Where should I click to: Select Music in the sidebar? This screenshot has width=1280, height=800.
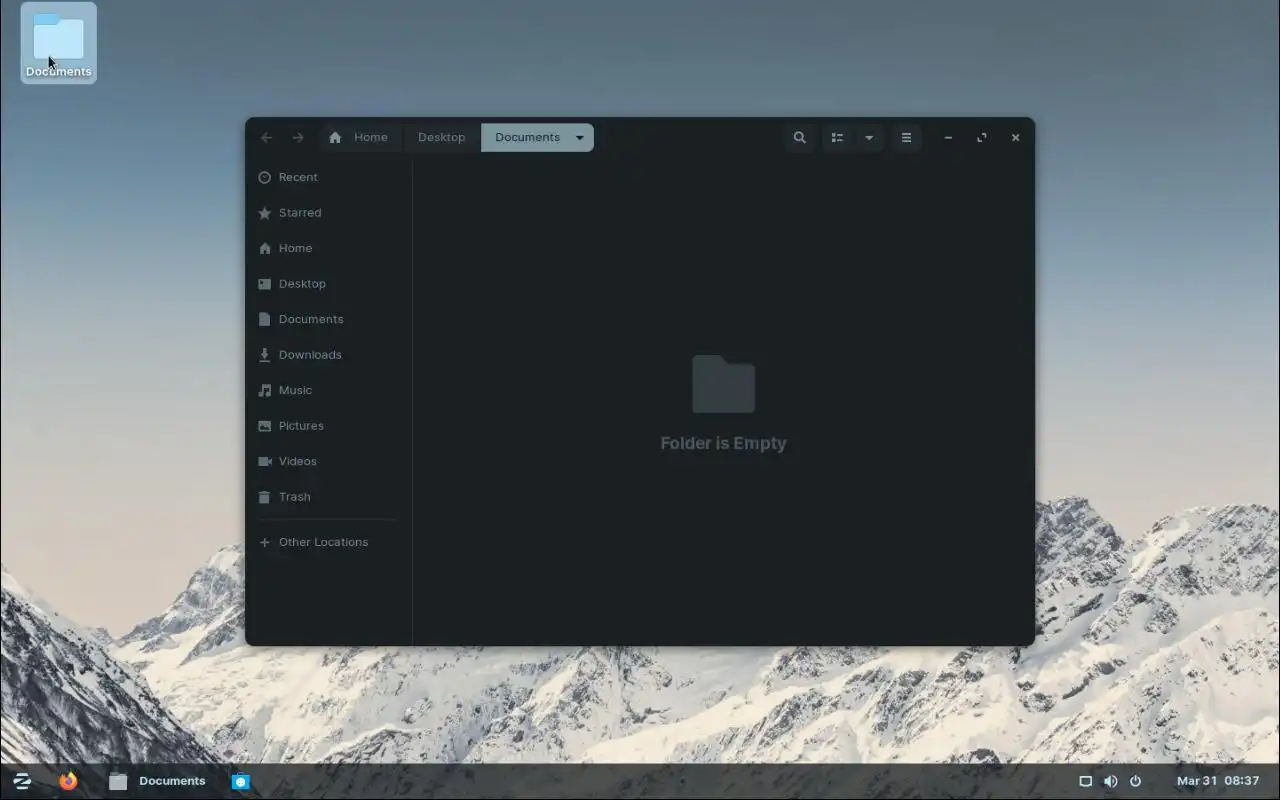[x=329, y=390]
